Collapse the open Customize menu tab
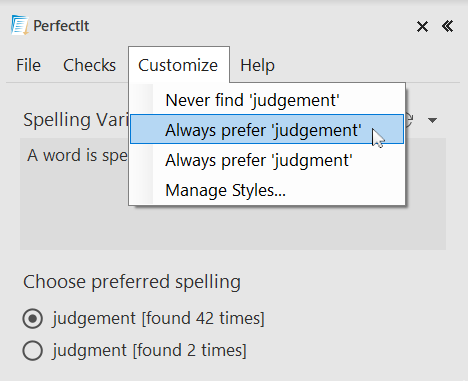 pyautogui.click(x=179, y=65)
